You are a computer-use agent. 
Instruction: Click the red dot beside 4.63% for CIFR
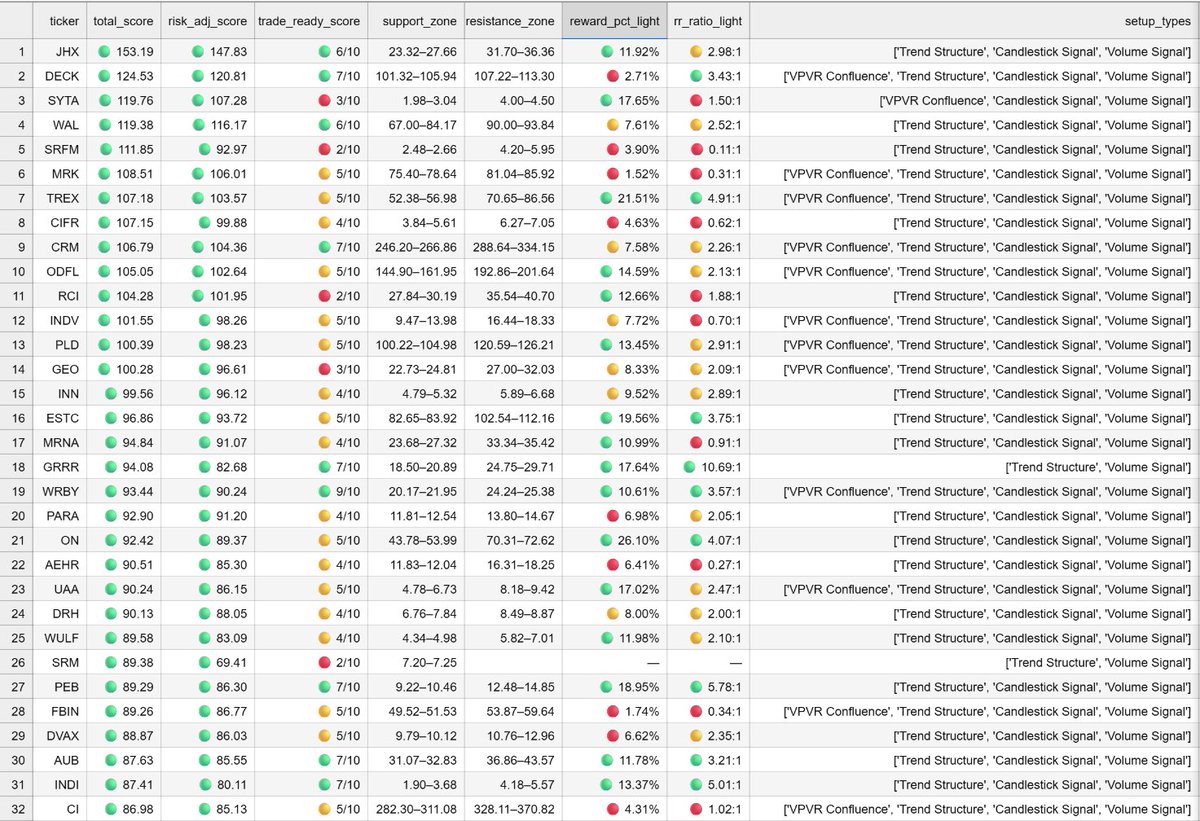[612, 223]
